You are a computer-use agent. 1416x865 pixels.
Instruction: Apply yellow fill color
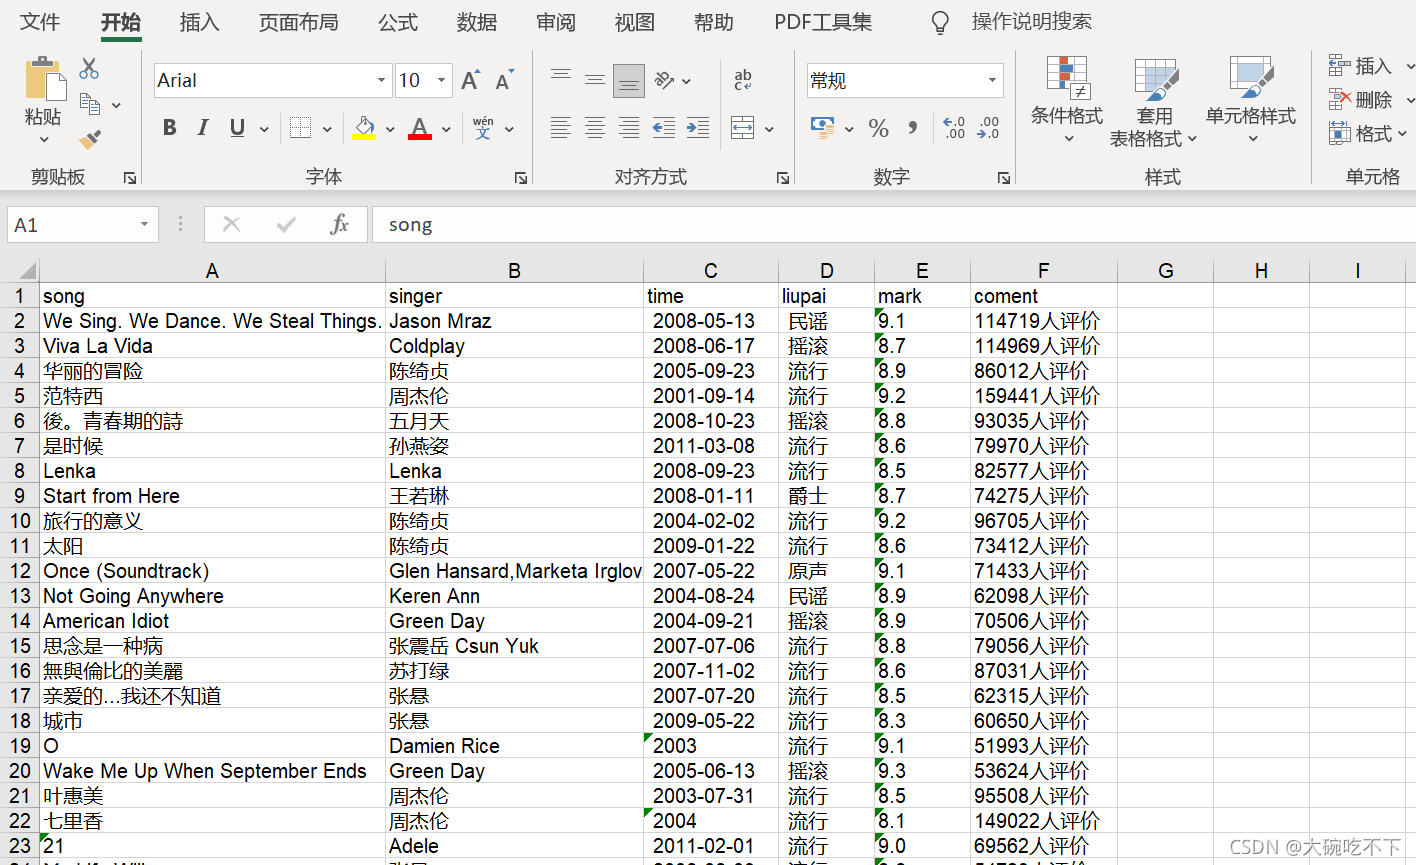[x=364, y=128]
